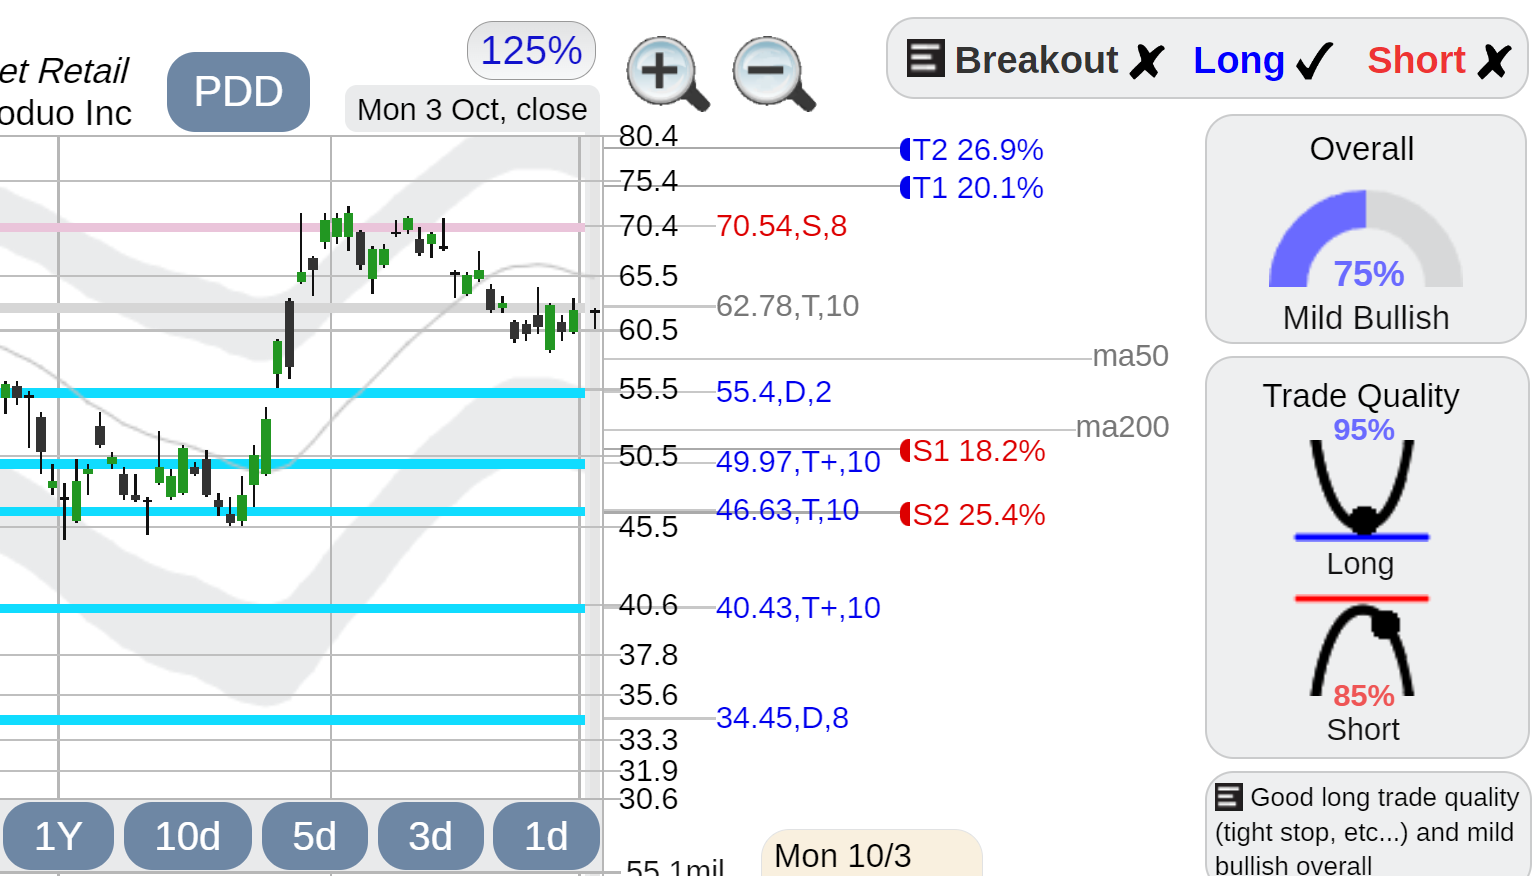Select the 1d timeframe button
The image size is (1540, 876).
pos(546,836)
